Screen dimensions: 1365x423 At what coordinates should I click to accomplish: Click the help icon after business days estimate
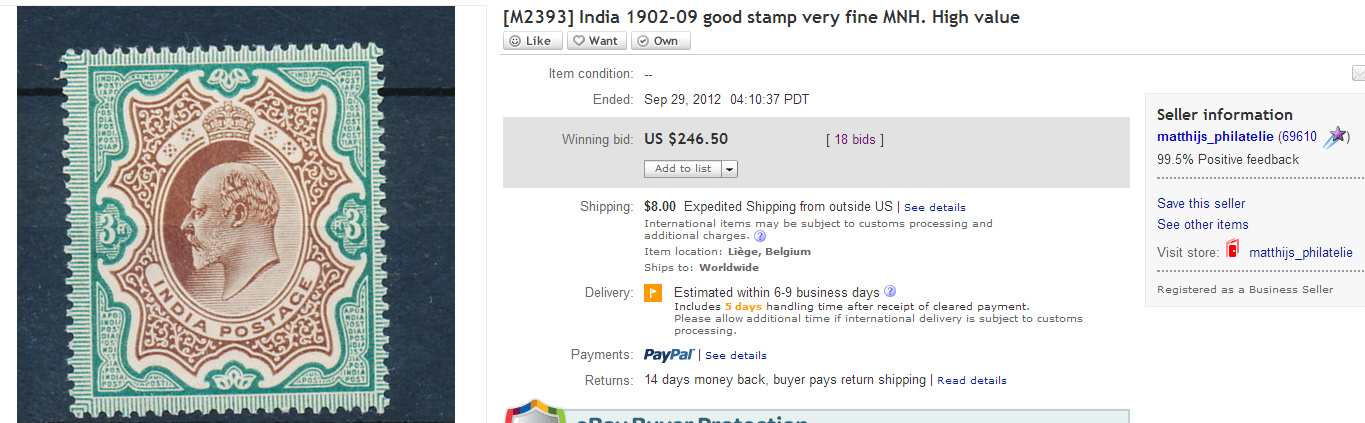pyautogui.click(x=890, y=292)
